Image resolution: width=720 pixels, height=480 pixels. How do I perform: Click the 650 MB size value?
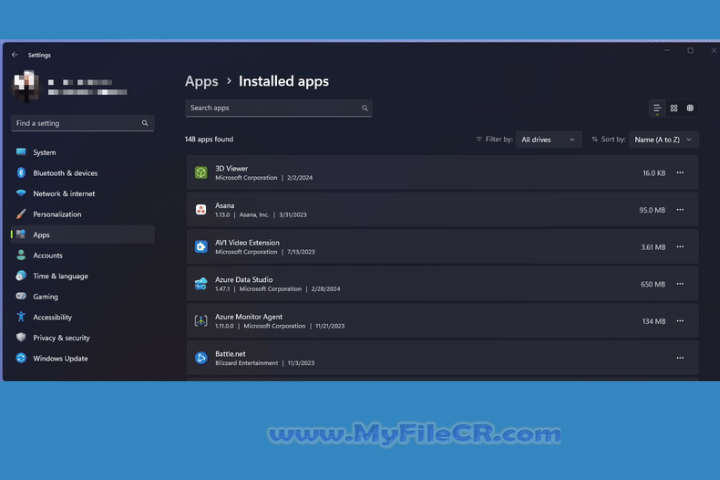653,284
